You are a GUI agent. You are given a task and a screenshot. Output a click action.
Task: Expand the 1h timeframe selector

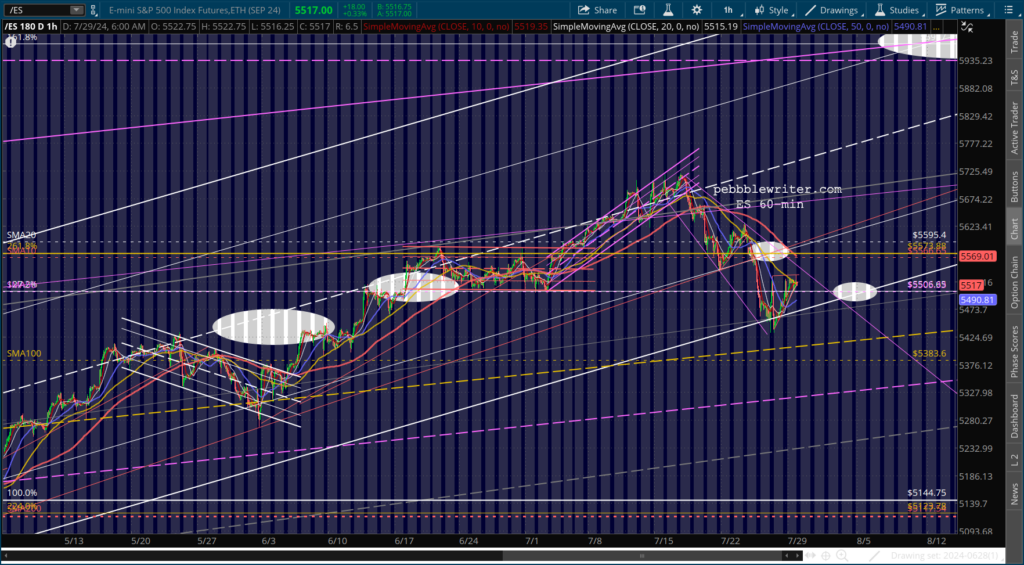tap(731, 10)
